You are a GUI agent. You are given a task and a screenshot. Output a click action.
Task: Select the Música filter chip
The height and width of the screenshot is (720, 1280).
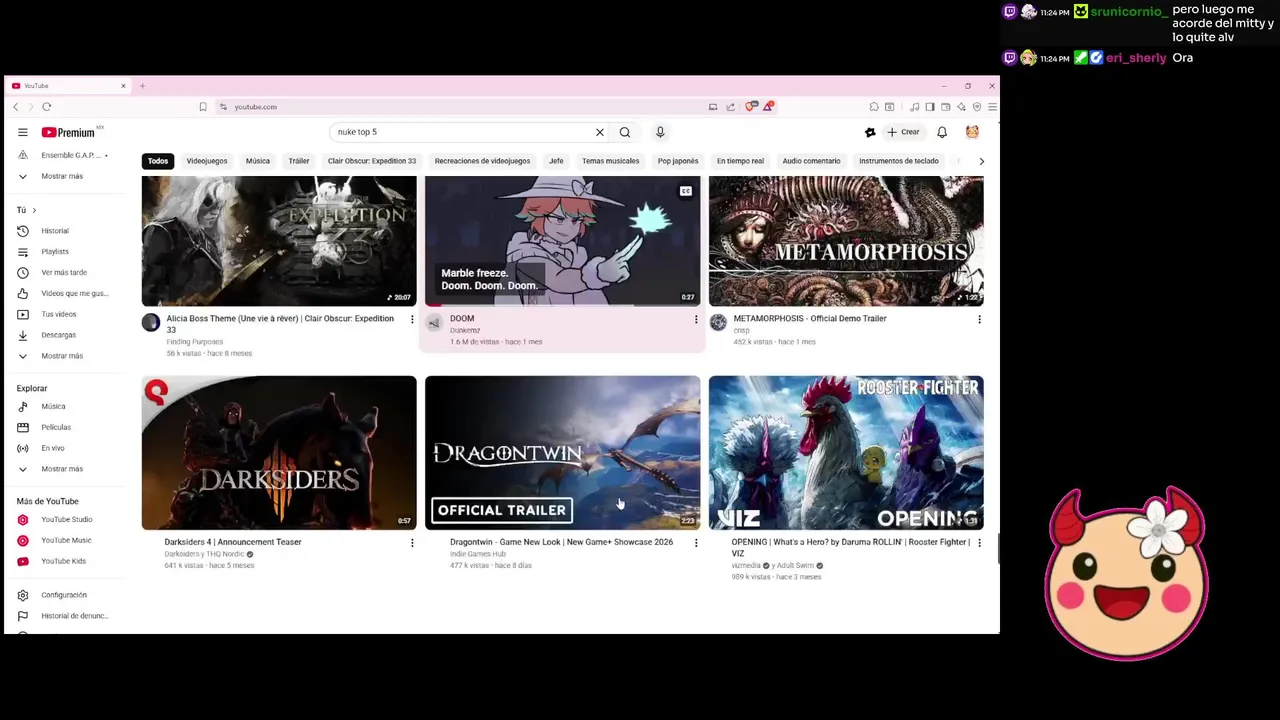click(x=258, y=161)
